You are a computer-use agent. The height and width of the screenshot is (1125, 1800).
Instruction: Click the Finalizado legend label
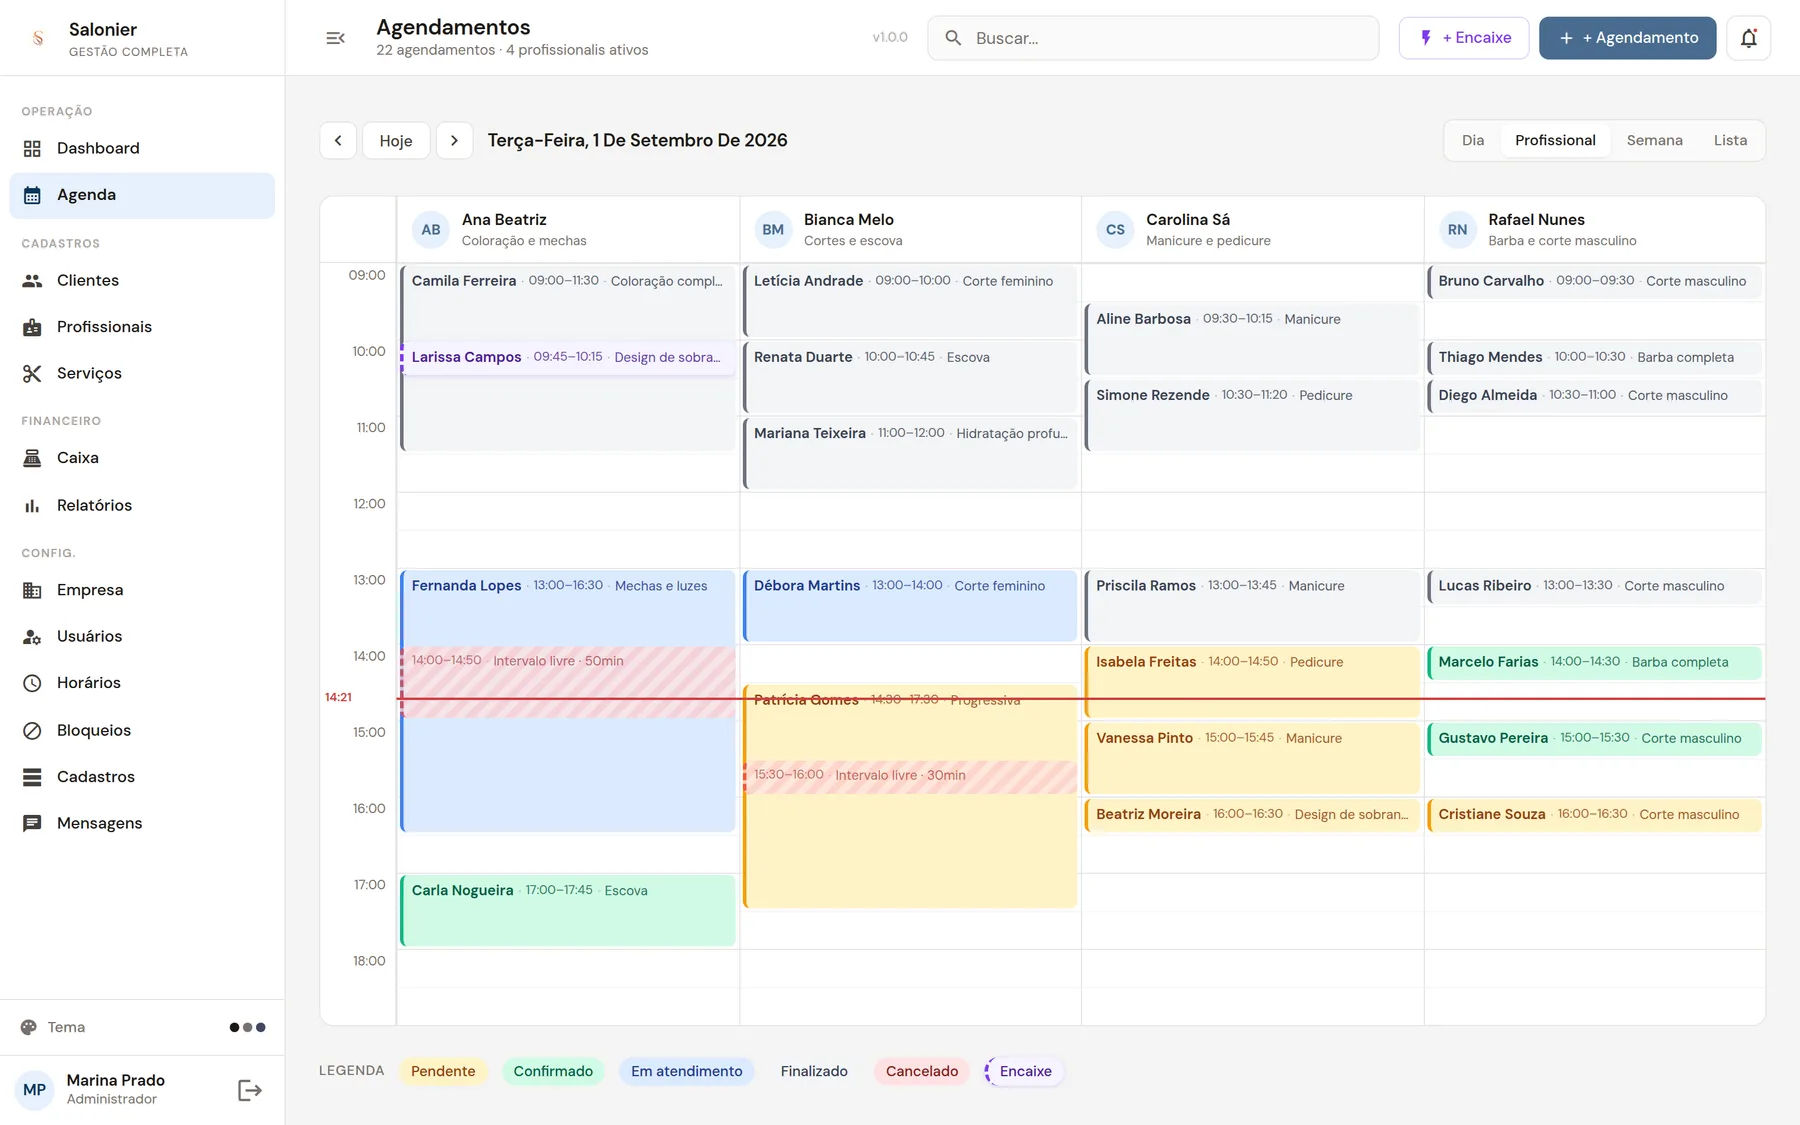[814, 1071]
